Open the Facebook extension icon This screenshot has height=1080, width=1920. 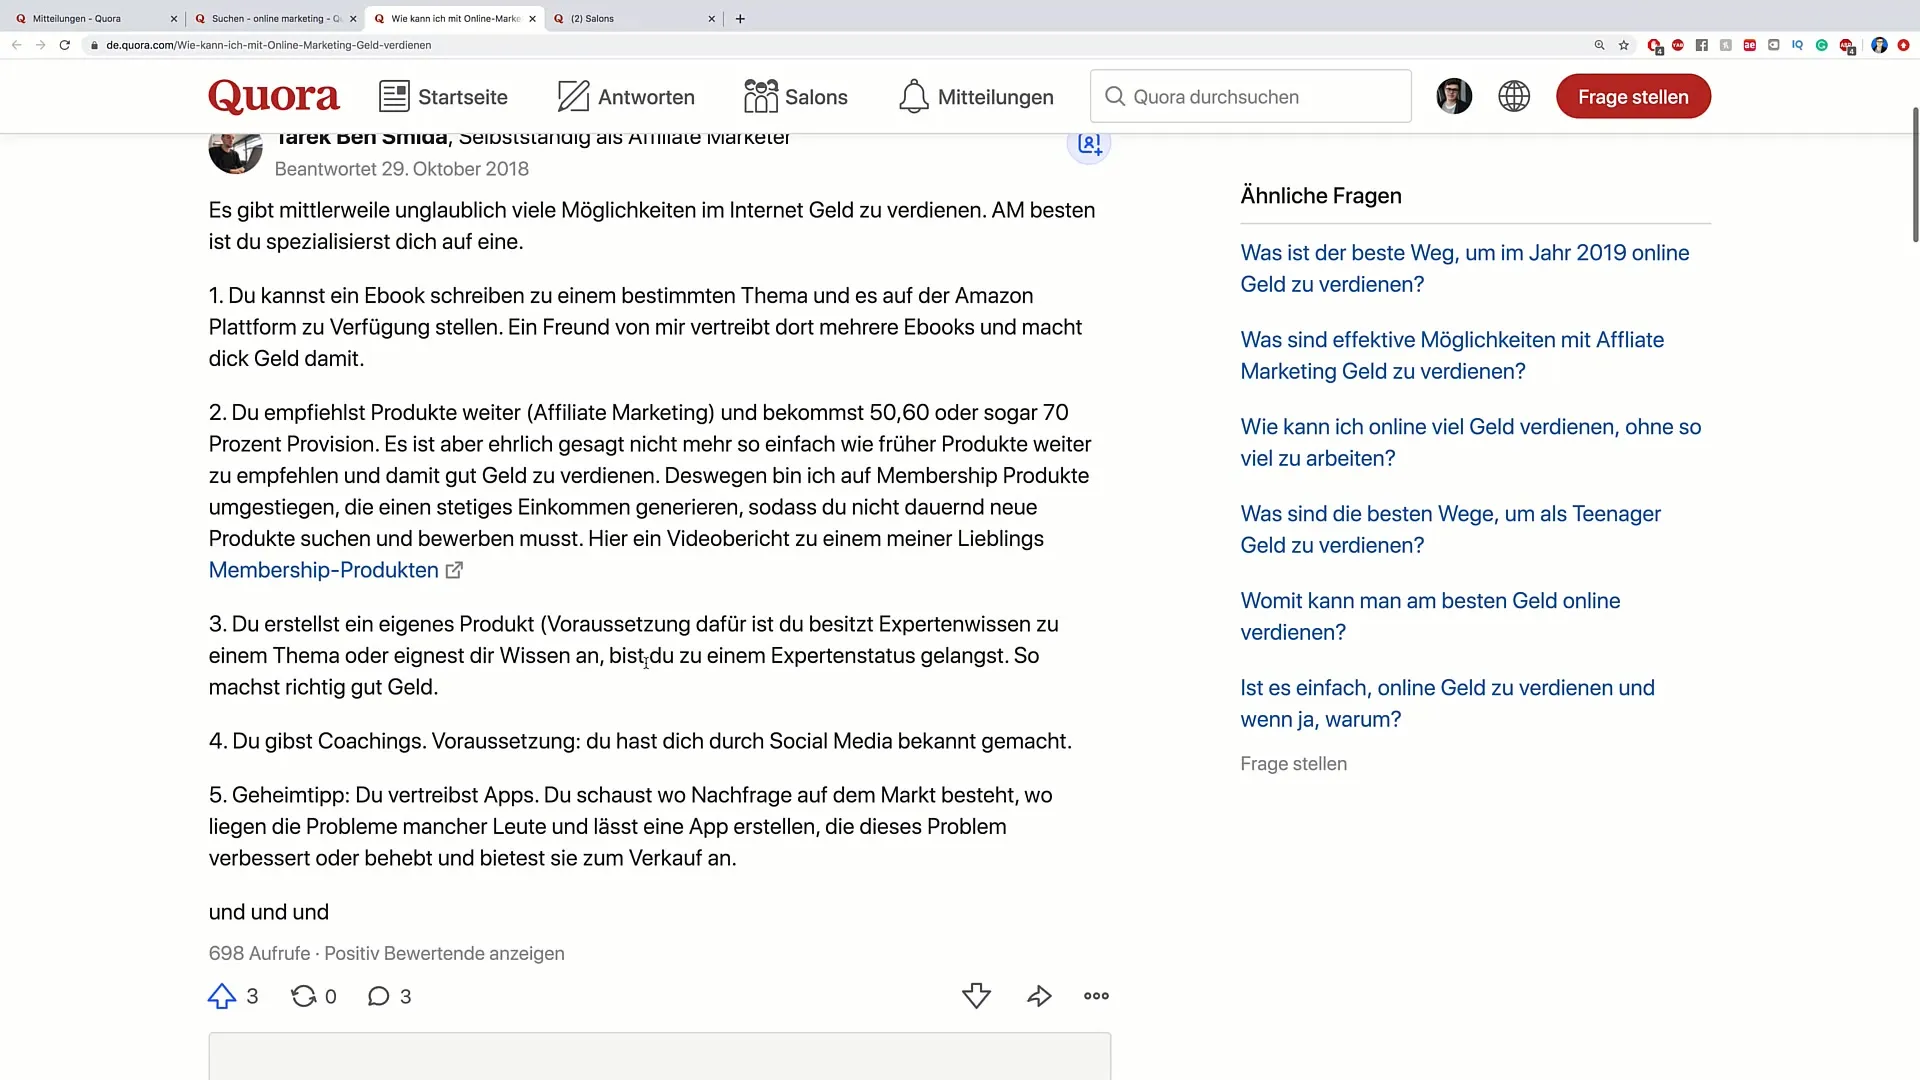click(x=1702, y=45)
